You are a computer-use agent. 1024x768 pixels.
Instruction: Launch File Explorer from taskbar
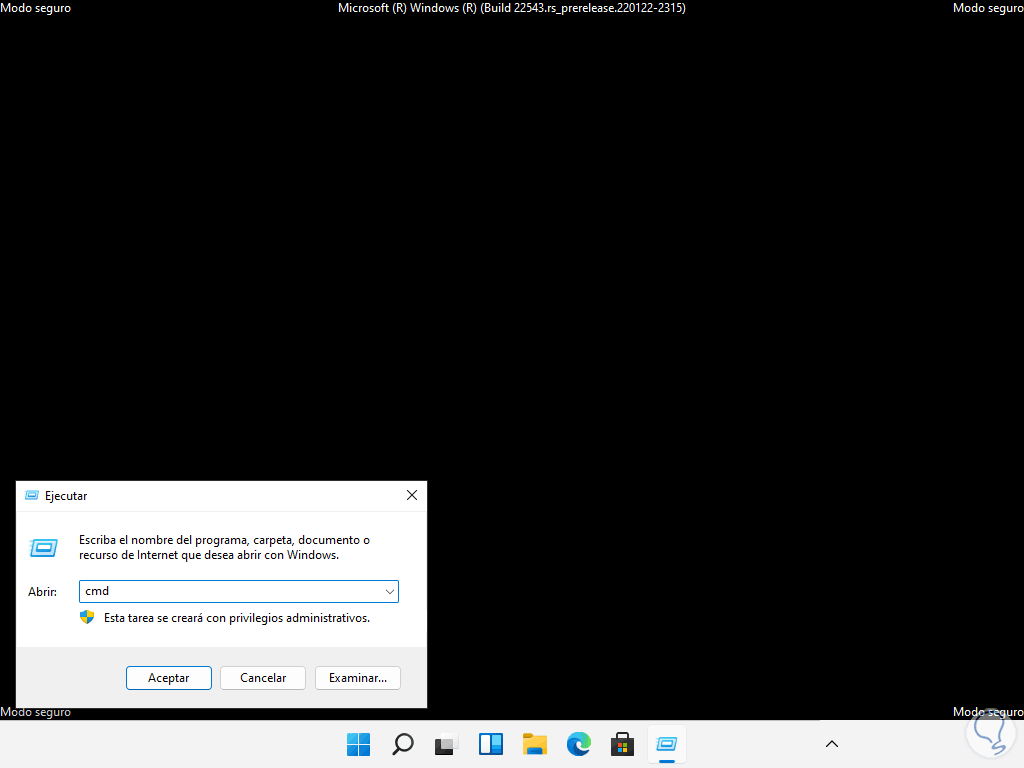click(534, 744)
